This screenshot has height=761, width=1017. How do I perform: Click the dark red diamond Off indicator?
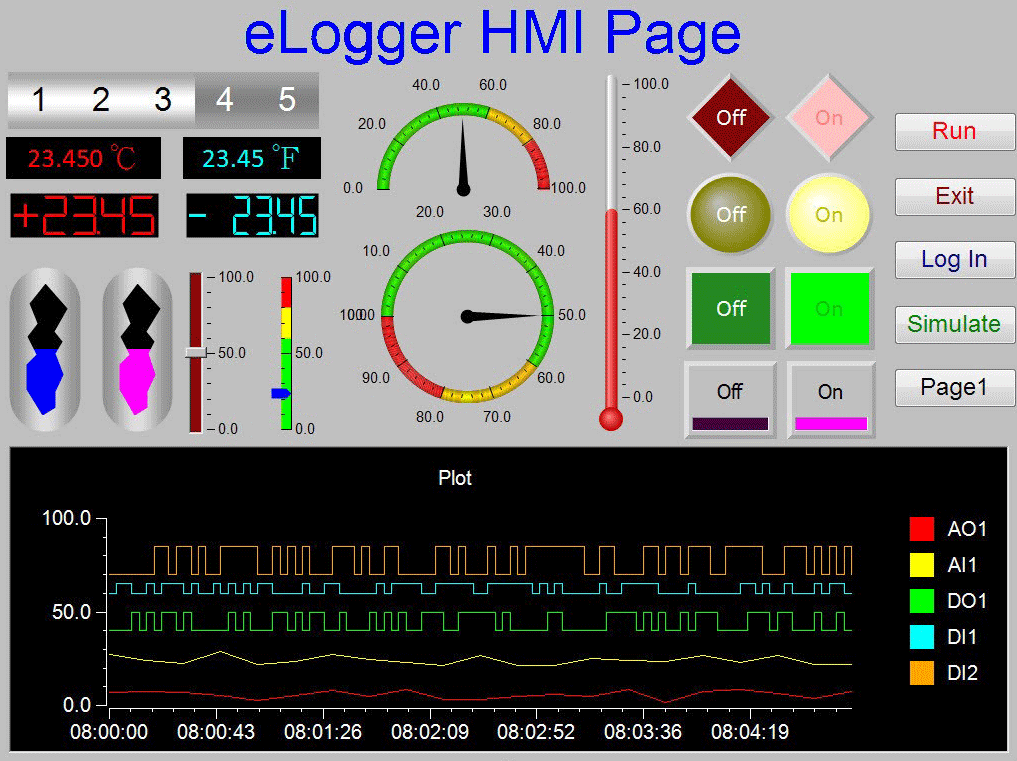(x=731, y=117)
